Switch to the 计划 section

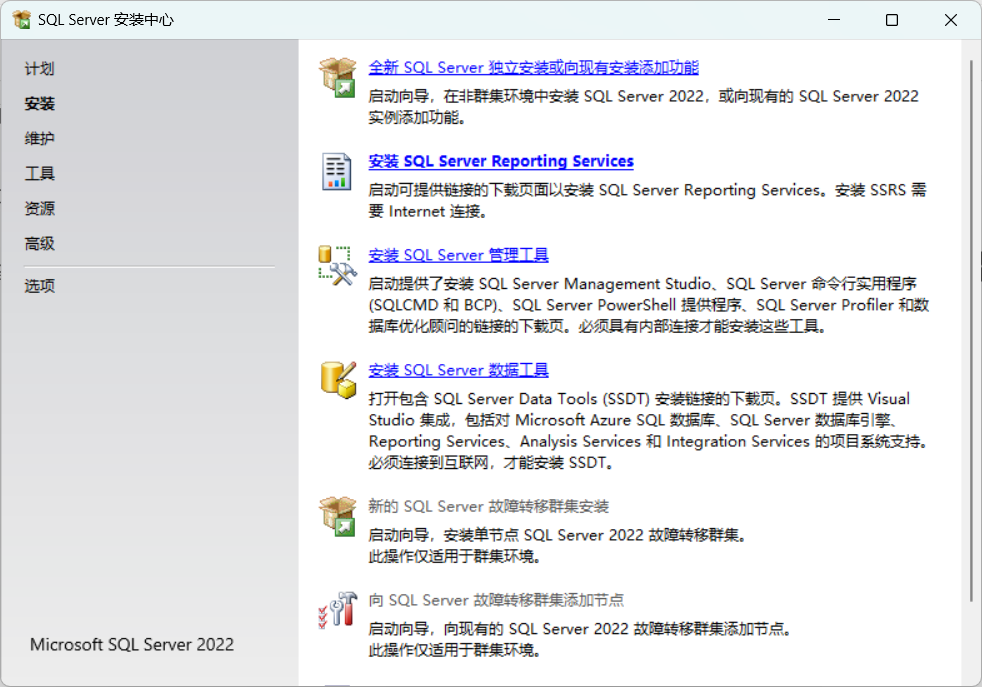click(x=38, y=68)
